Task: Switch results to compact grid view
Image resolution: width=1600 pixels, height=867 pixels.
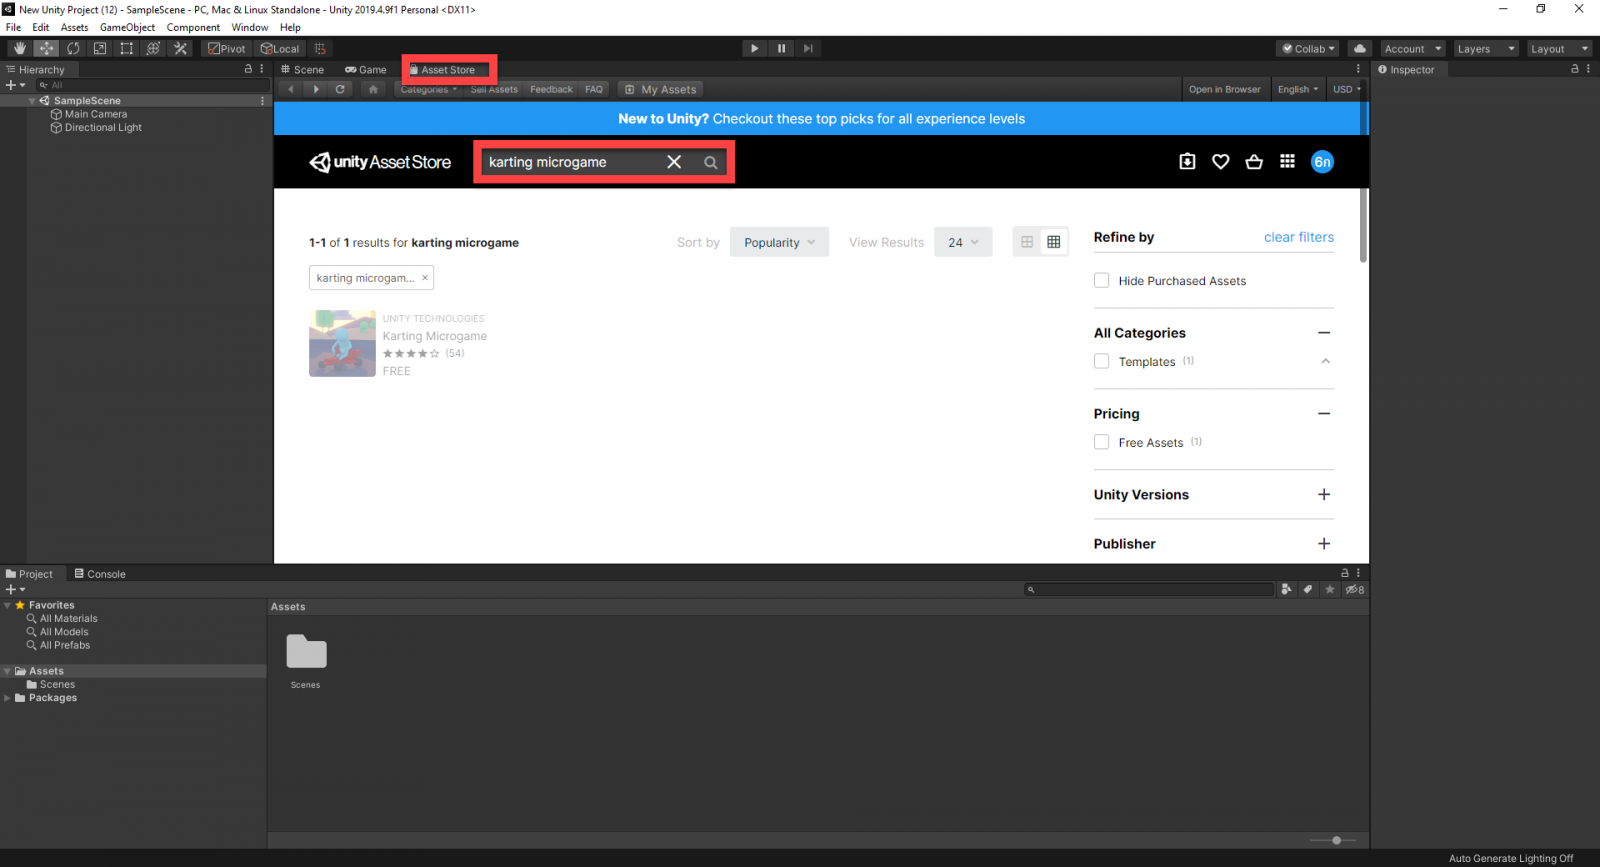Action: click(1054, 242)
